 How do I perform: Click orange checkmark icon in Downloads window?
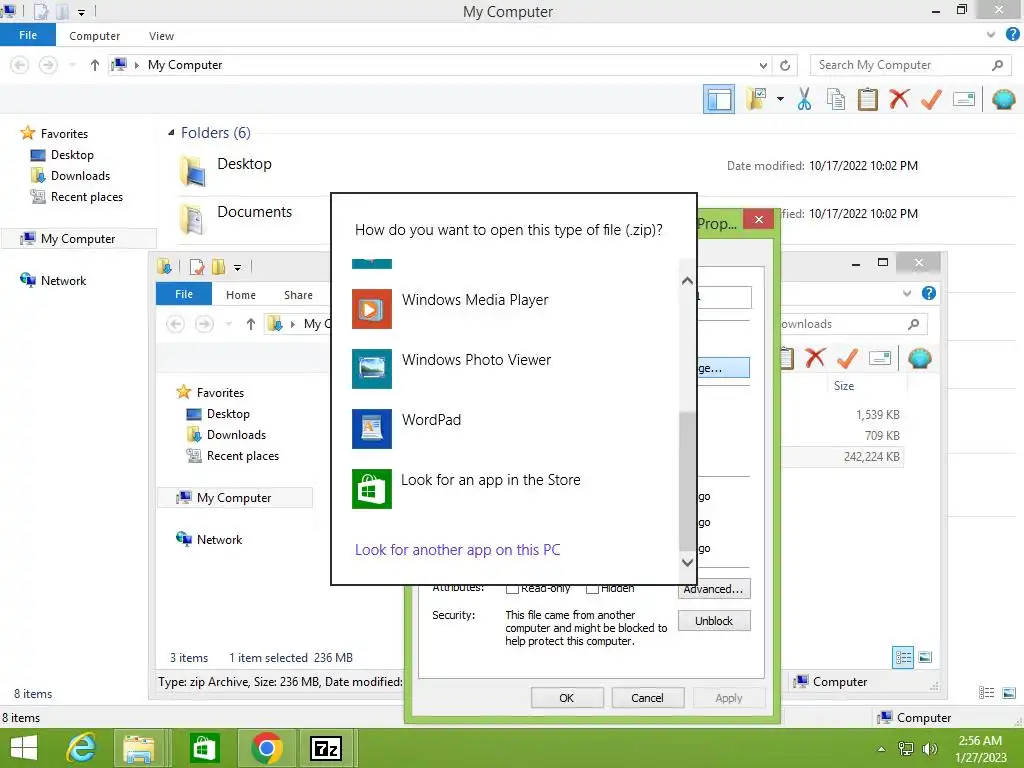847,358
